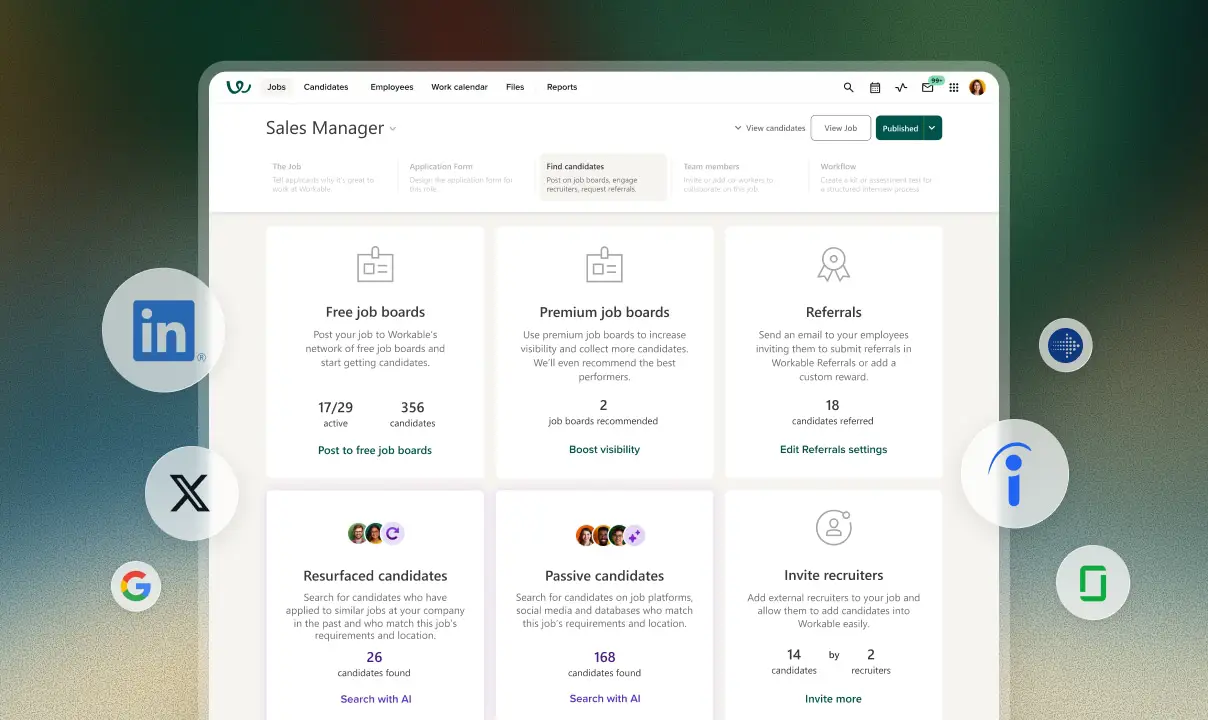Open the activity pulse icon
Image resolution: width=1208 pixels, height=720 pixels.
[901, 88]
